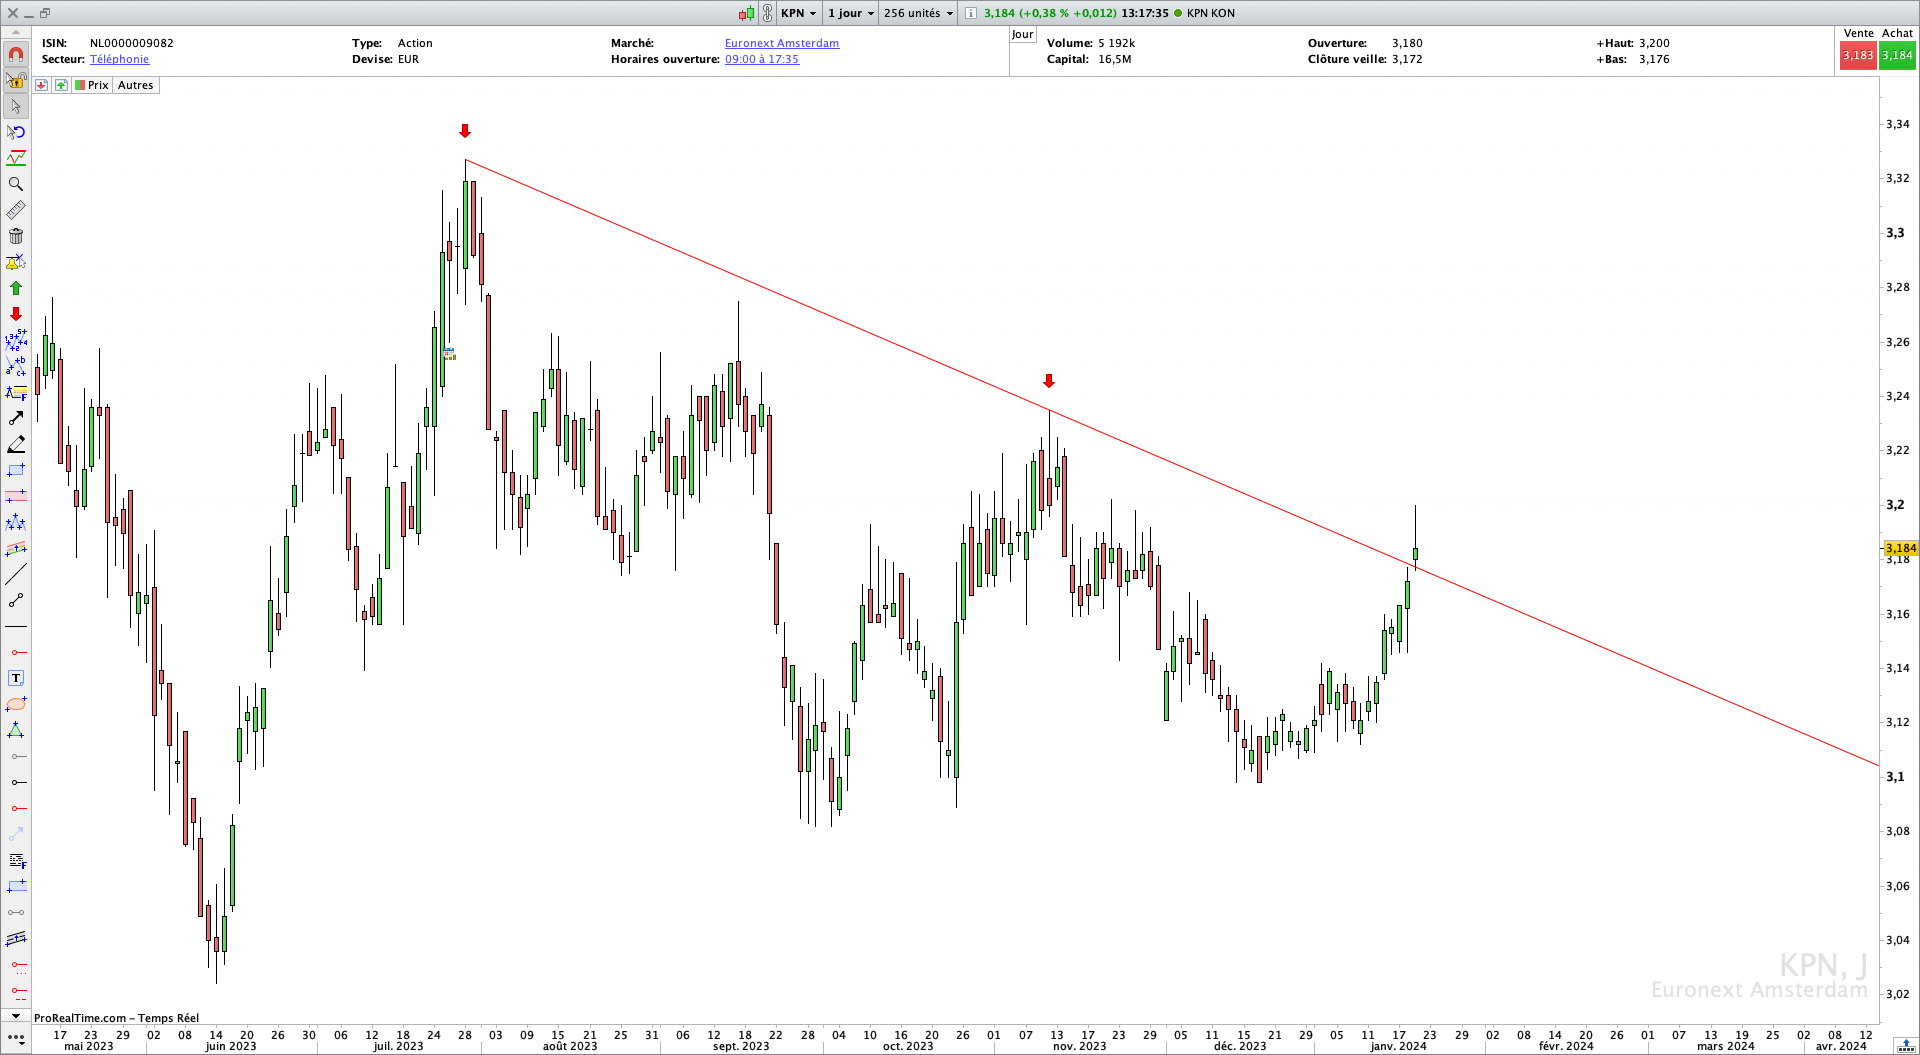Image resolution: width=1920 pixels, height=1055 pixels.
Task: Select the text annotation T tool
Action: [16, 678]
